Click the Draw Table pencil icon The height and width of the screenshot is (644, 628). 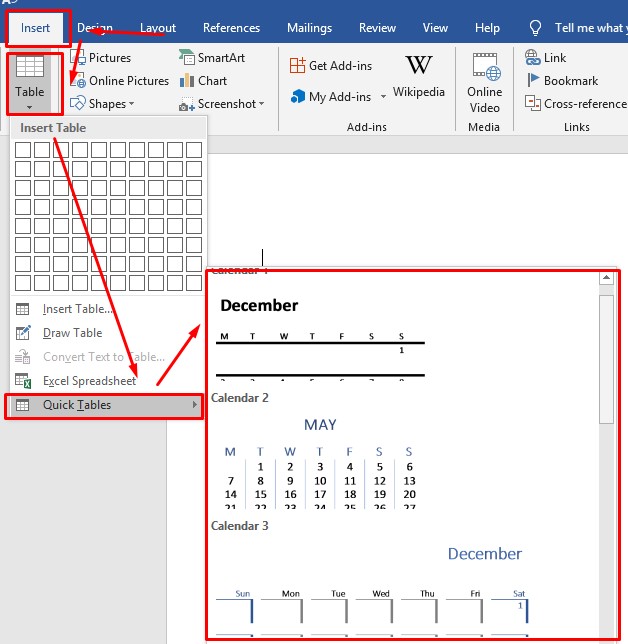[23, 333]
